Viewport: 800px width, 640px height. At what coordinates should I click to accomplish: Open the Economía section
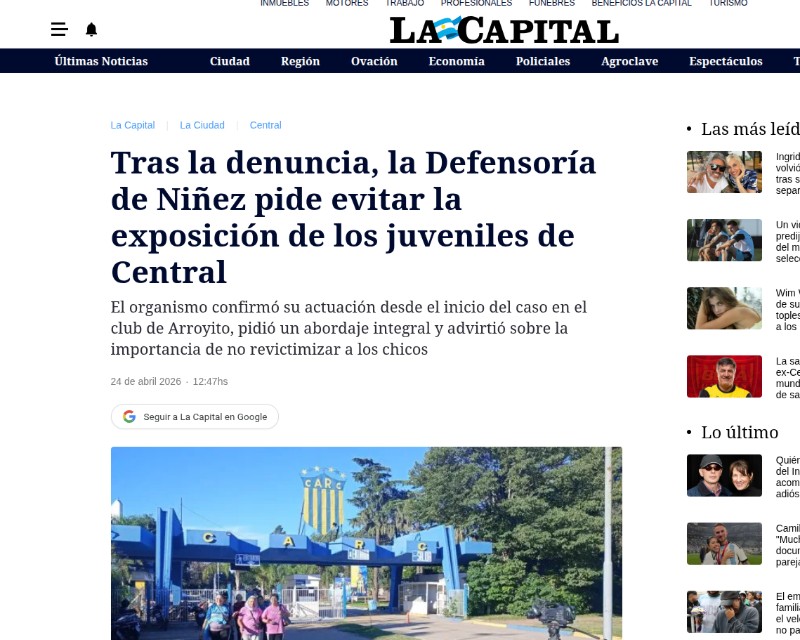(456, 61)
